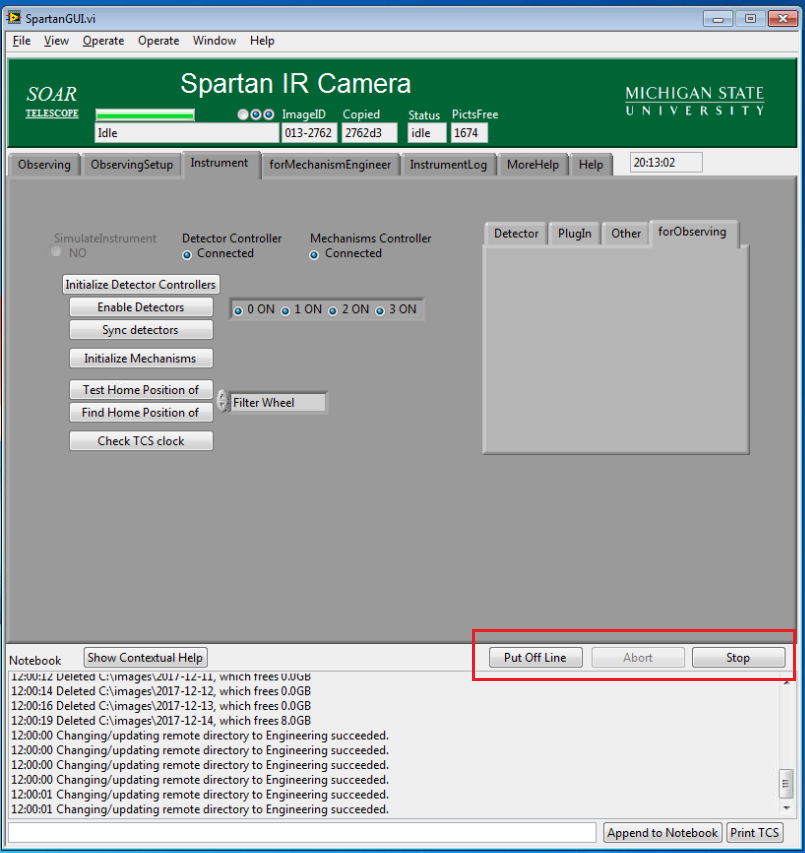
Task: Open the second Operate menu
Action: pyautogui.click(x=158, y=41)
